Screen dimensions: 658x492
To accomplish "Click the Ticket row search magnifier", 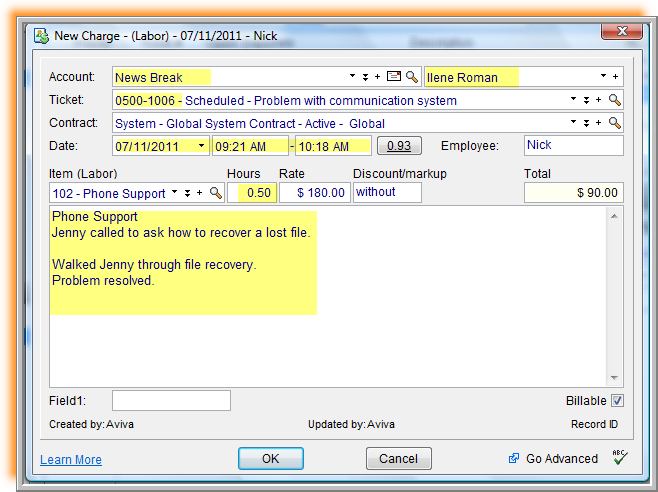I will tap(615, 100).
